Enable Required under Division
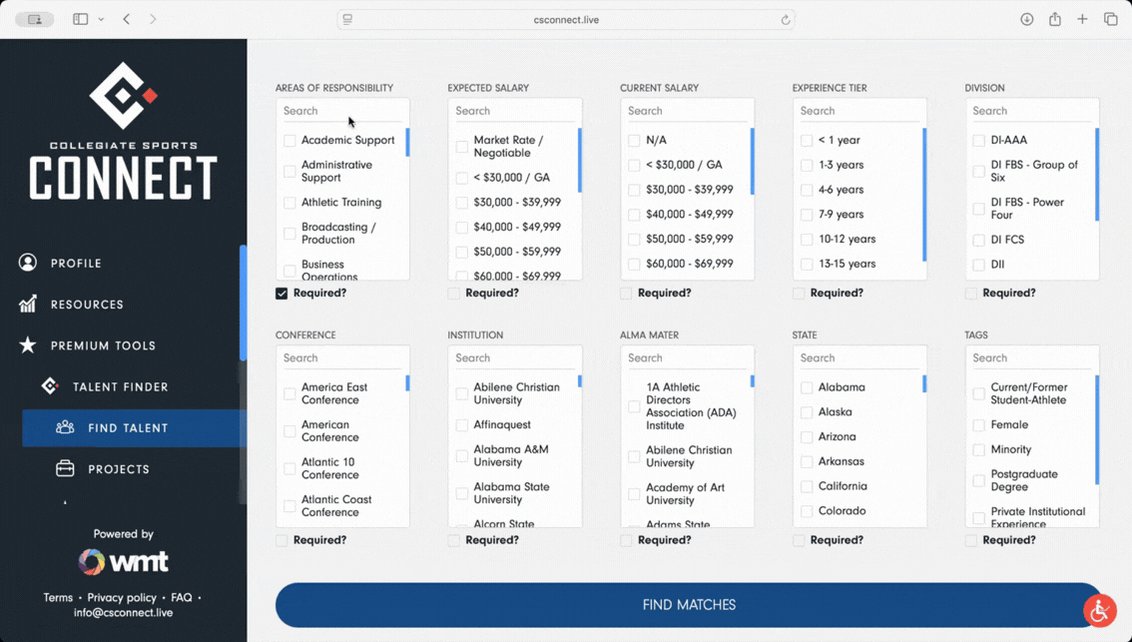This screenshot has width=1132, height=642. pyautogui.click(x=971, y=293)
